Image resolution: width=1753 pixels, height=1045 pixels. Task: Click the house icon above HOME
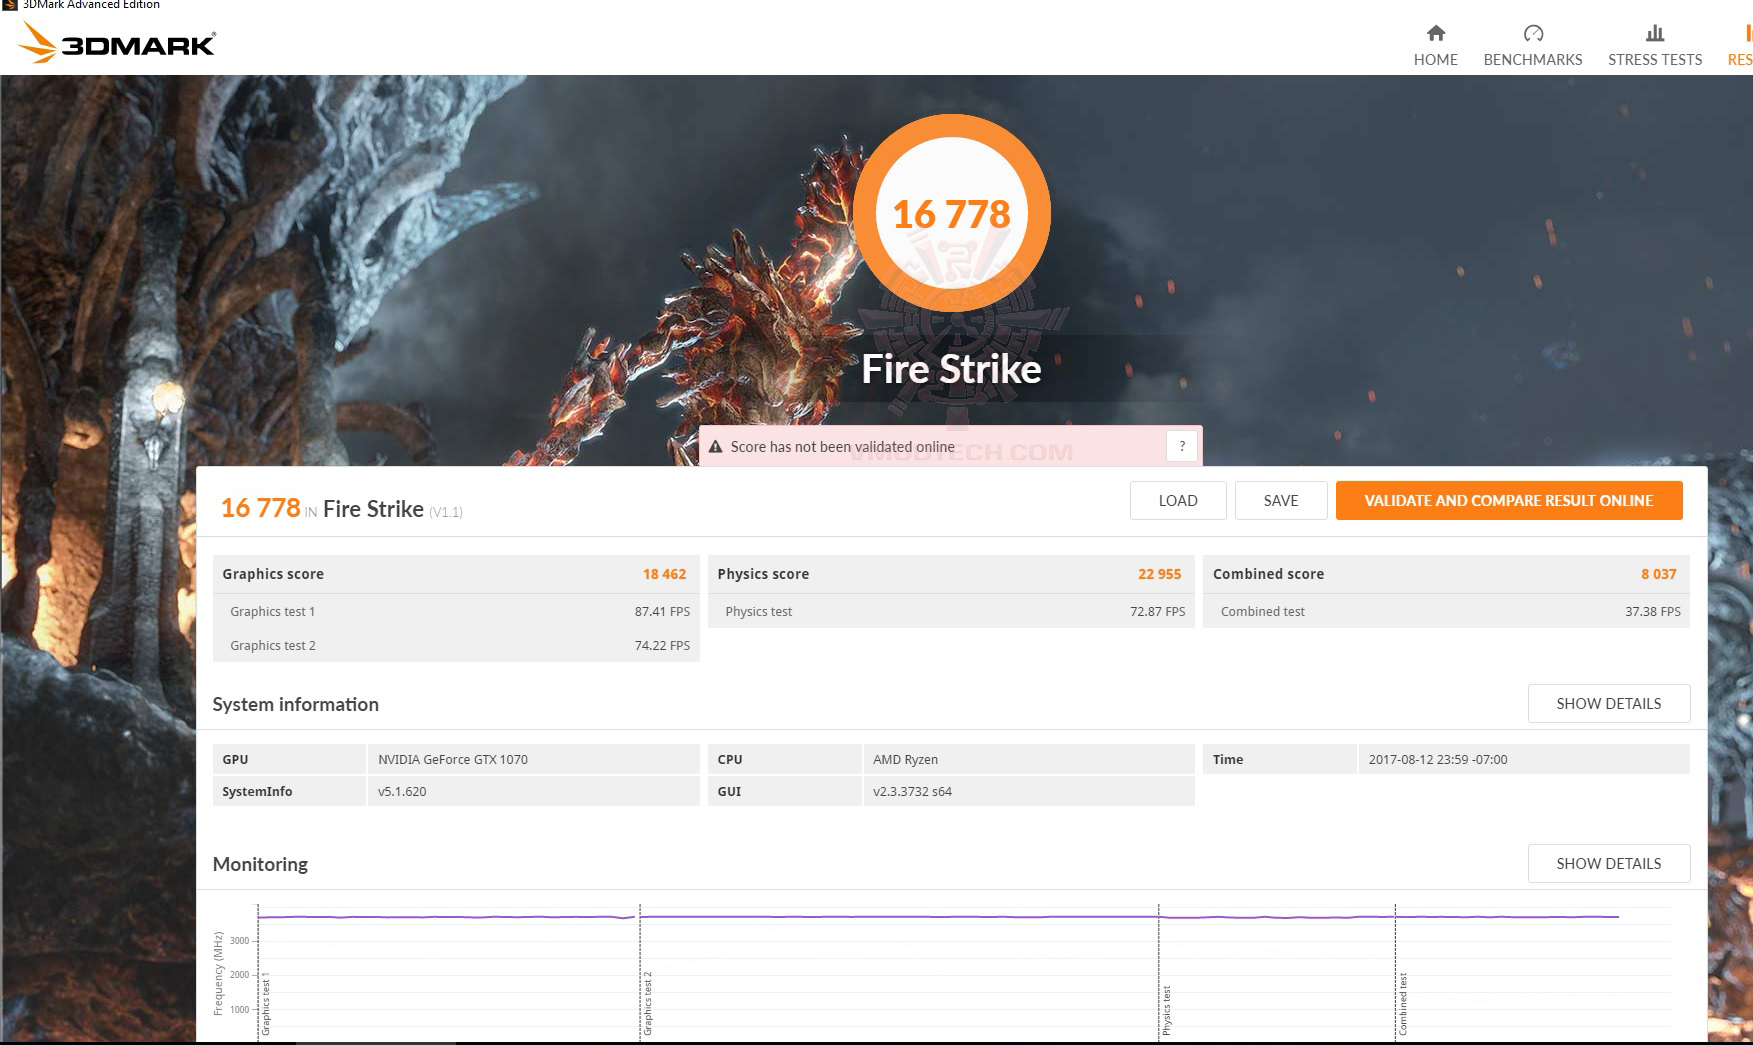pos(1436,33)
